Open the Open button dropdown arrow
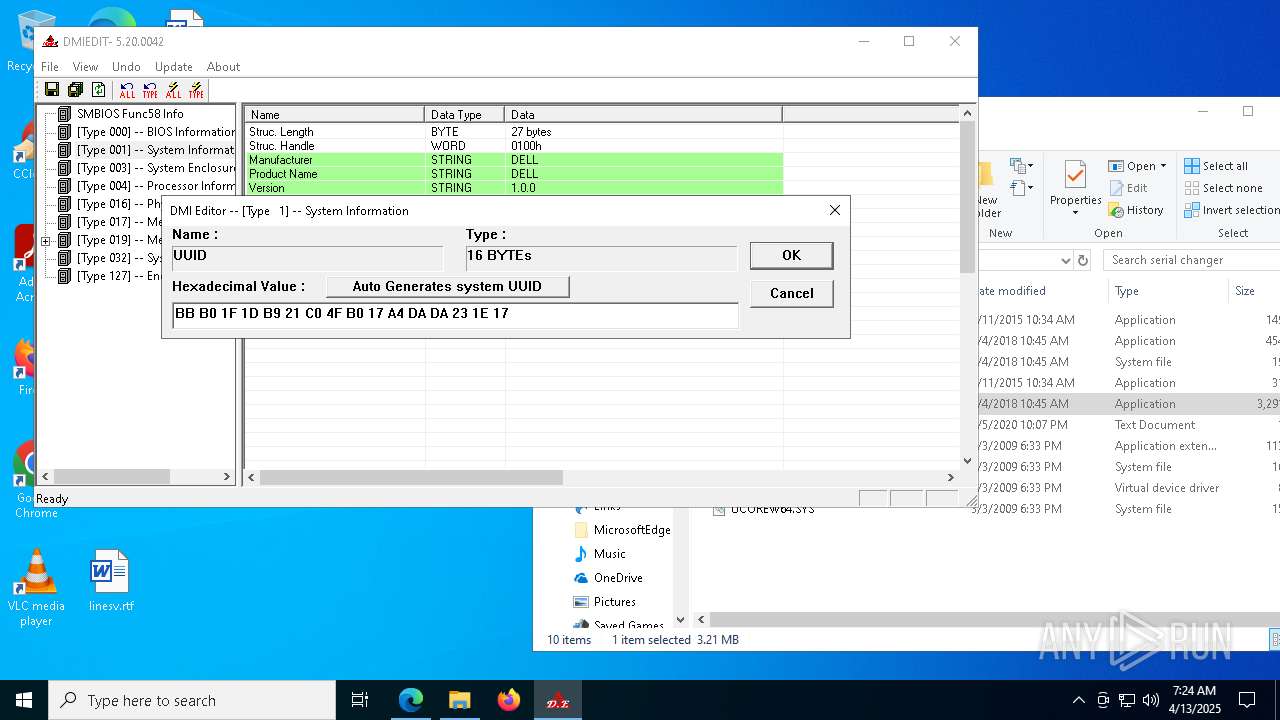Screen dimensions: 1280x720 click(1163, 166)
